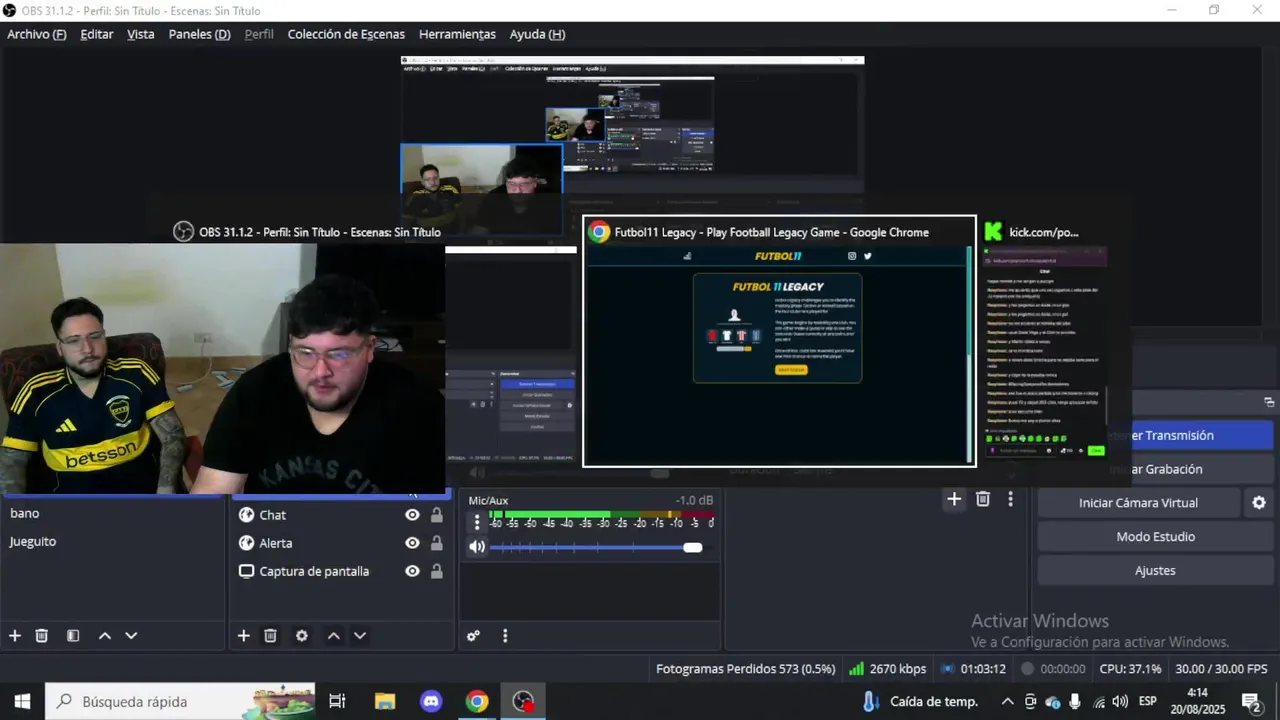
Task: Toggle lock on Captura de pantalla source
Action: 437,572
